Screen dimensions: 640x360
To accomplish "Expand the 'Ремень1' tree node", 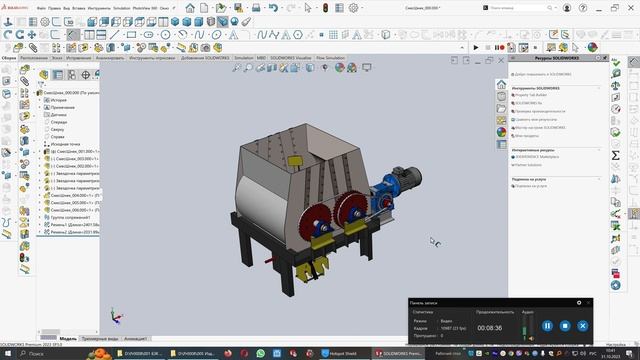I will (40, 225).
